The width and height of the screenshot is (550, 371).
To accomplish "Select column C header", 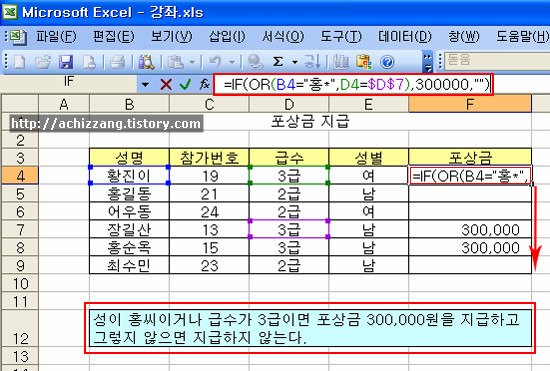I will coord(209,104).
